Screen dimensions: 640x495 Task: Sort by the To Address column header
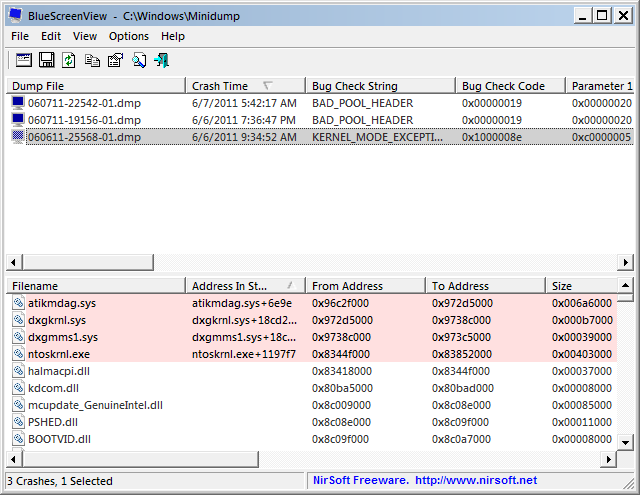(x=485, y=286)
